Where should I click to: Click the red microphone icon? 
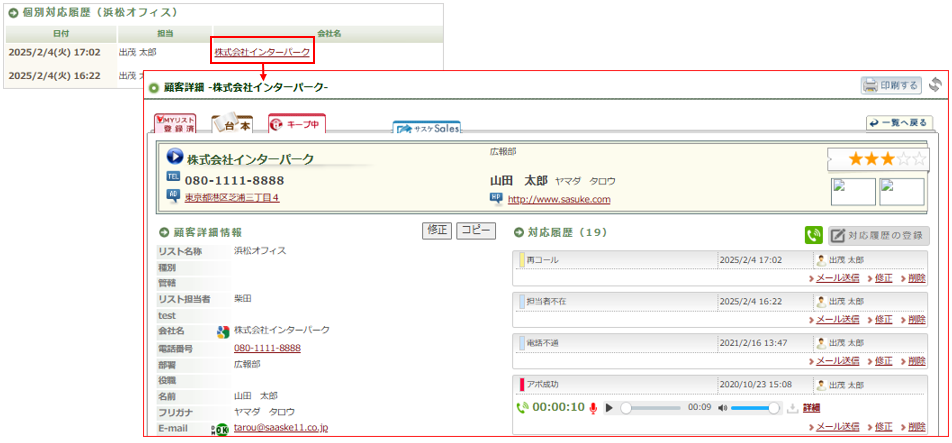(x=594, y=408)
